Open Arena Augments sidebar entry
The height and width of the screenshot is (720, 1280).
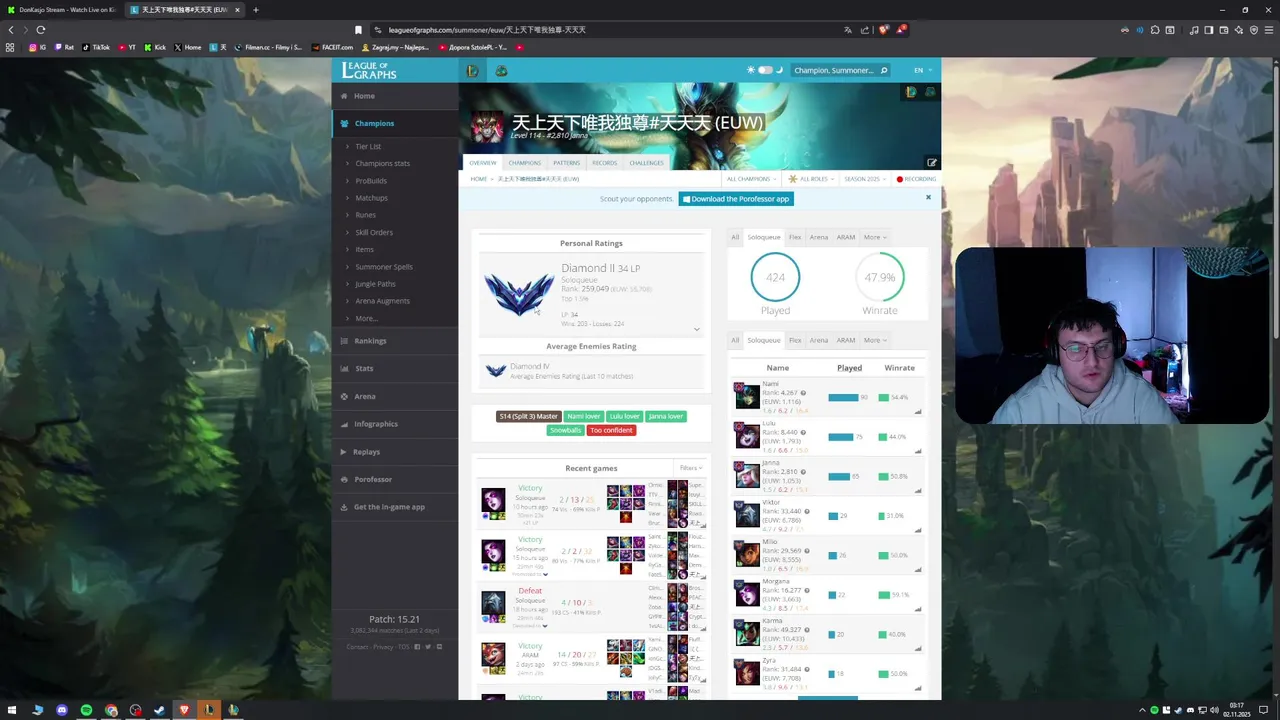382,301
